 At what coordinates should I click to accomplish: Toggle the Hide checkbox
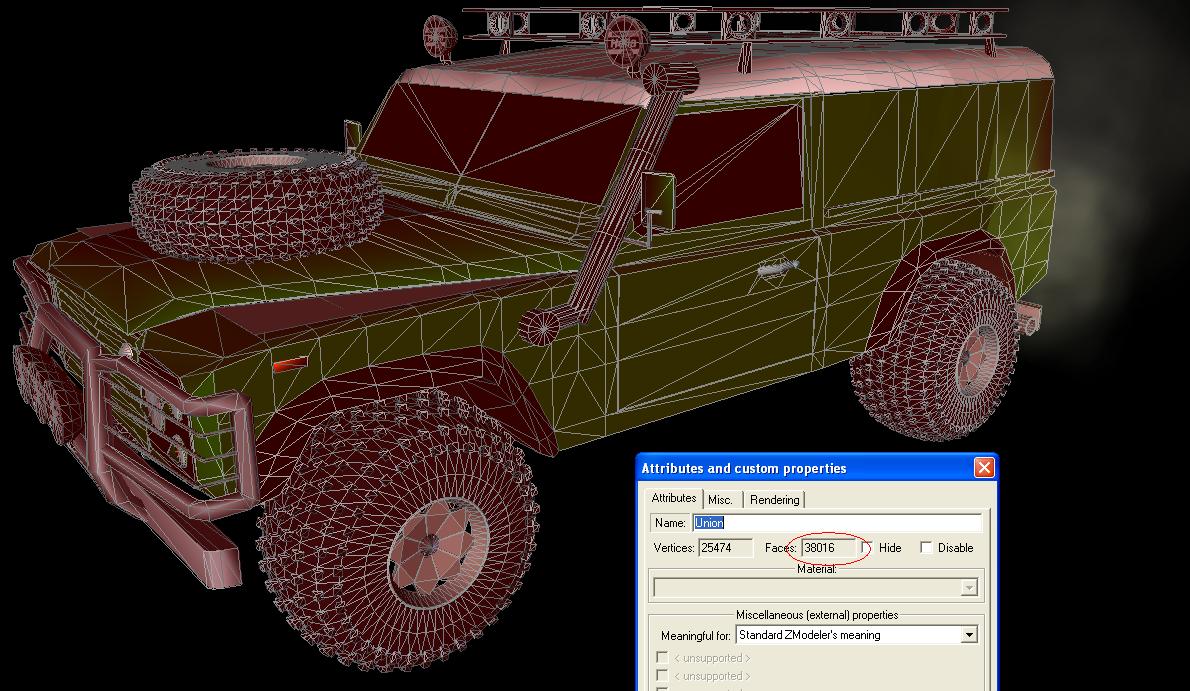tap(867, 548)
